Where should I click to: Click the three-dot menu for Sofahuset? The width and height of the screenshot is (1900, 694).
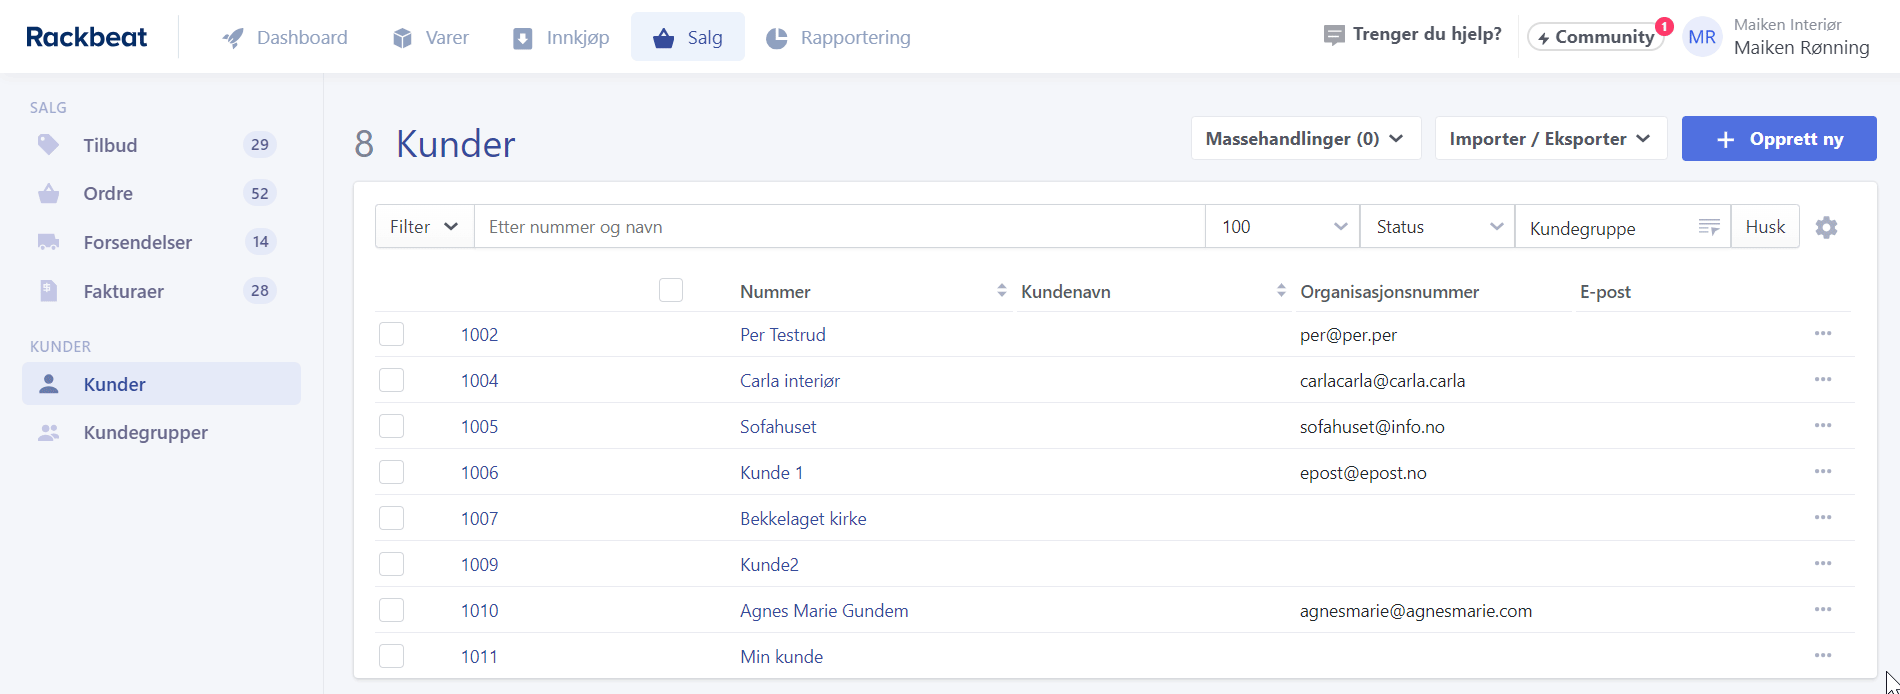coord(1822,426)
